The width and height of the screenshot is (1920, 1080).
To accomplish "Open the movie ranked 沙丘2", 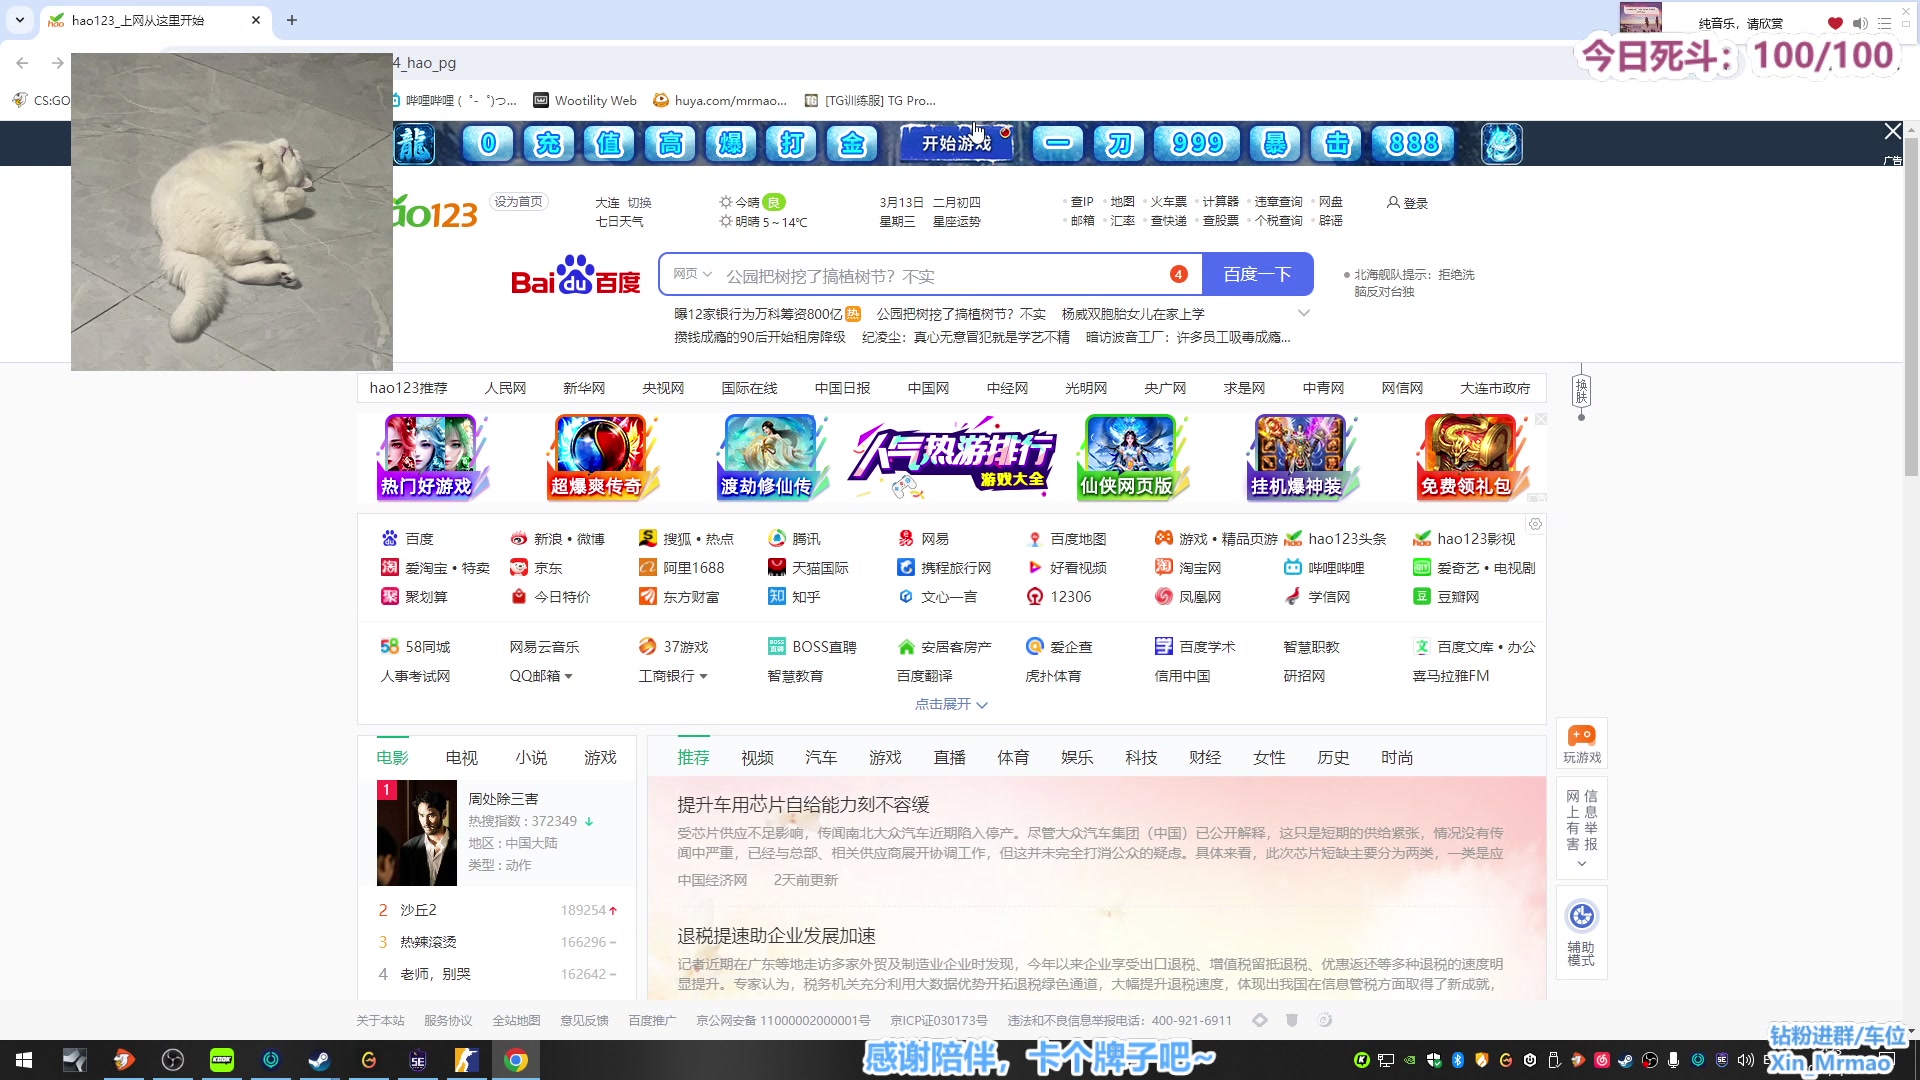I will tap(418, 910).
